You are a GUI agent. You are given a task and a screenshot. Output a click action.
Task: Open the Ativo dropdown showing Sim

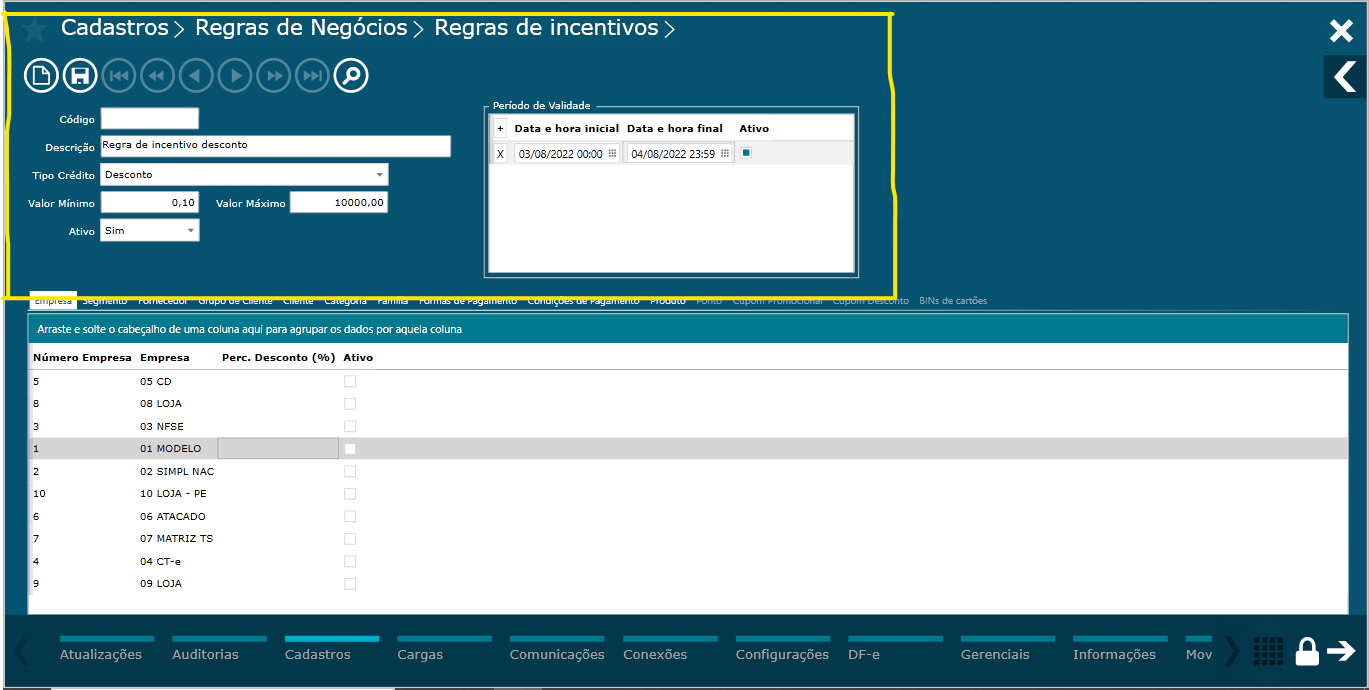192,230
